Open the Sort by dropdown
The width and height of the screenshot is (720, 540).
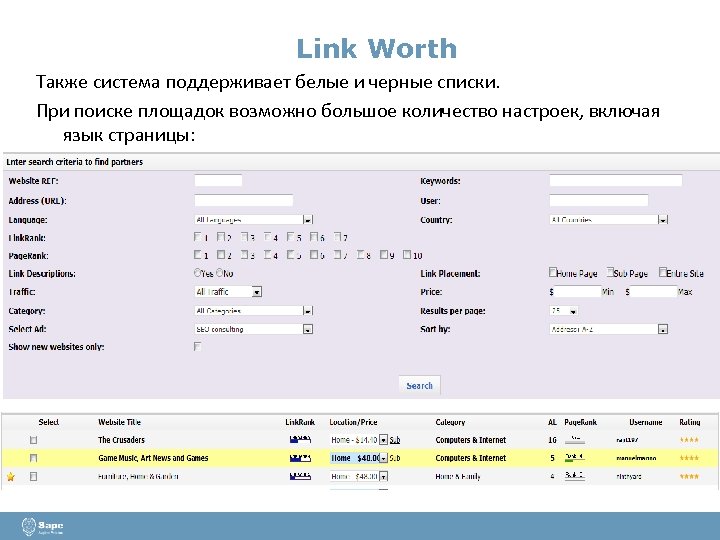pos(608,329)
